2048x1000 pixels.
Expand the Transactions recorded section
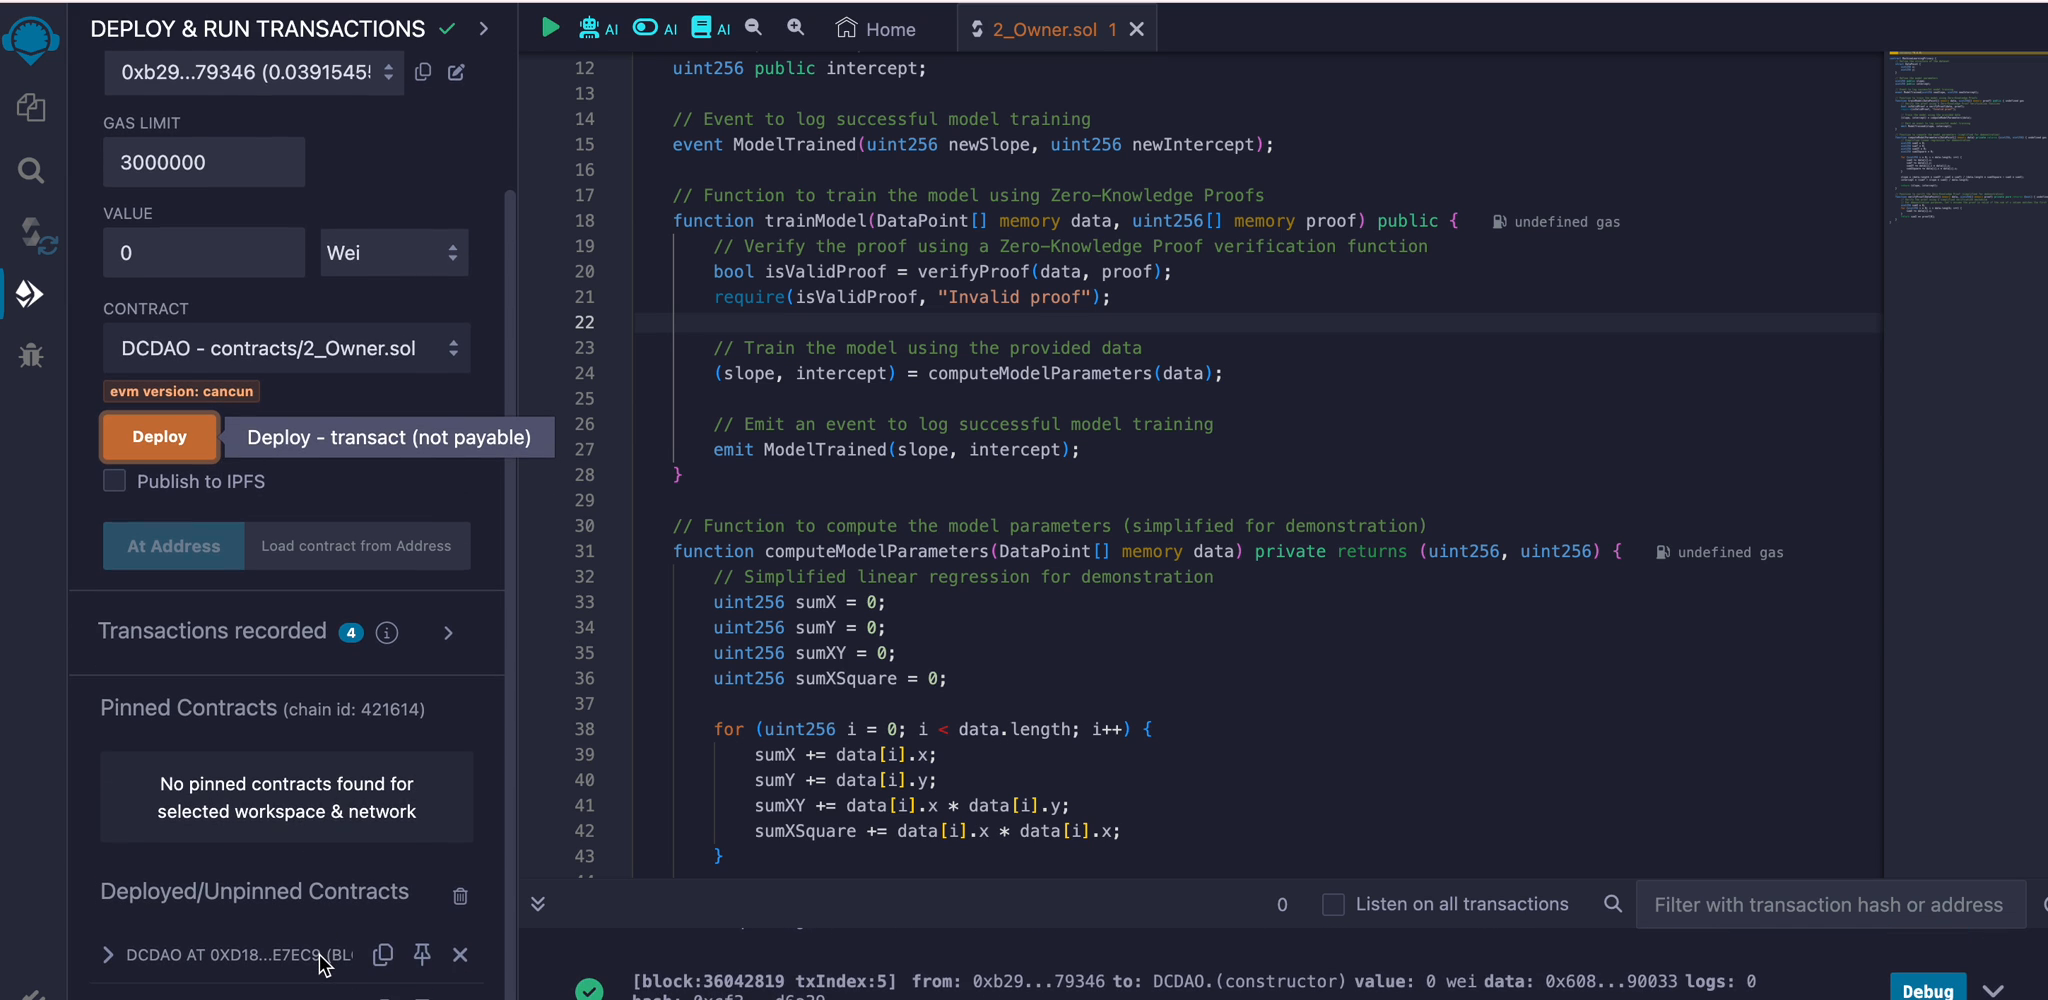click(448, 633)
